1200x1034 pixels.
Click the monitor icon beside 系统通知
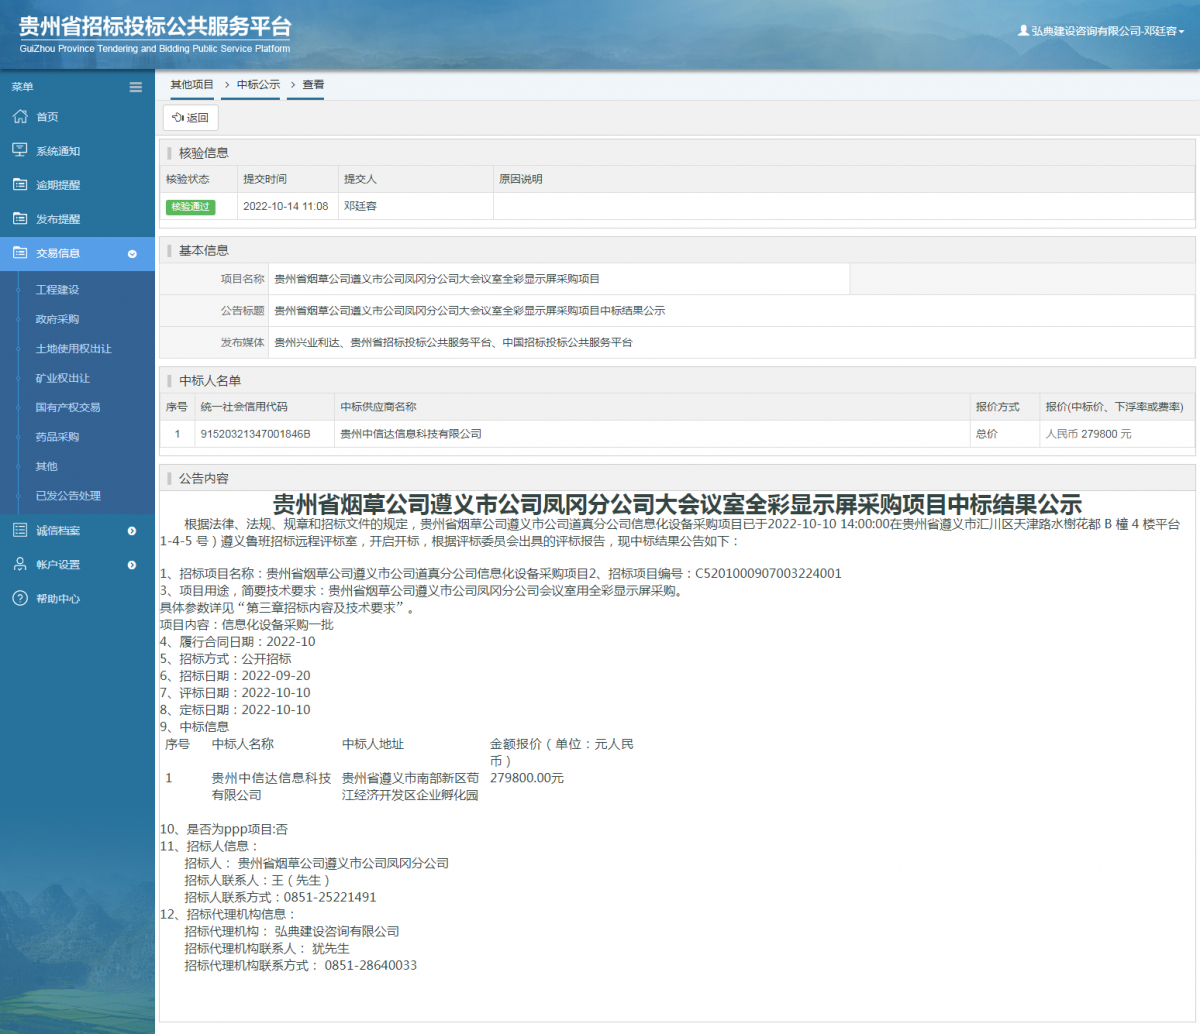point(20,151)
